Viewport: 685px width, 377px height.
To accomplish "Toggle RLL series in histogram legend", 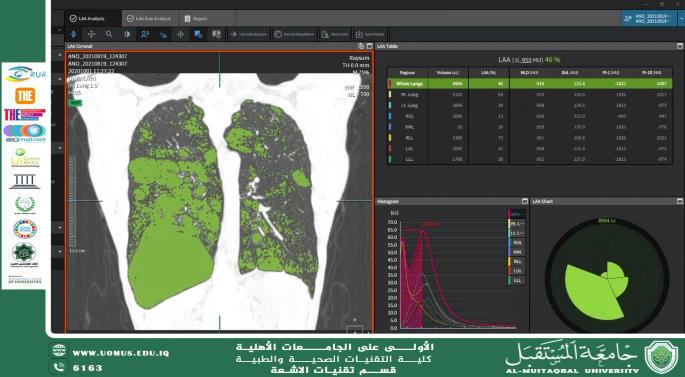I will 516,261.
